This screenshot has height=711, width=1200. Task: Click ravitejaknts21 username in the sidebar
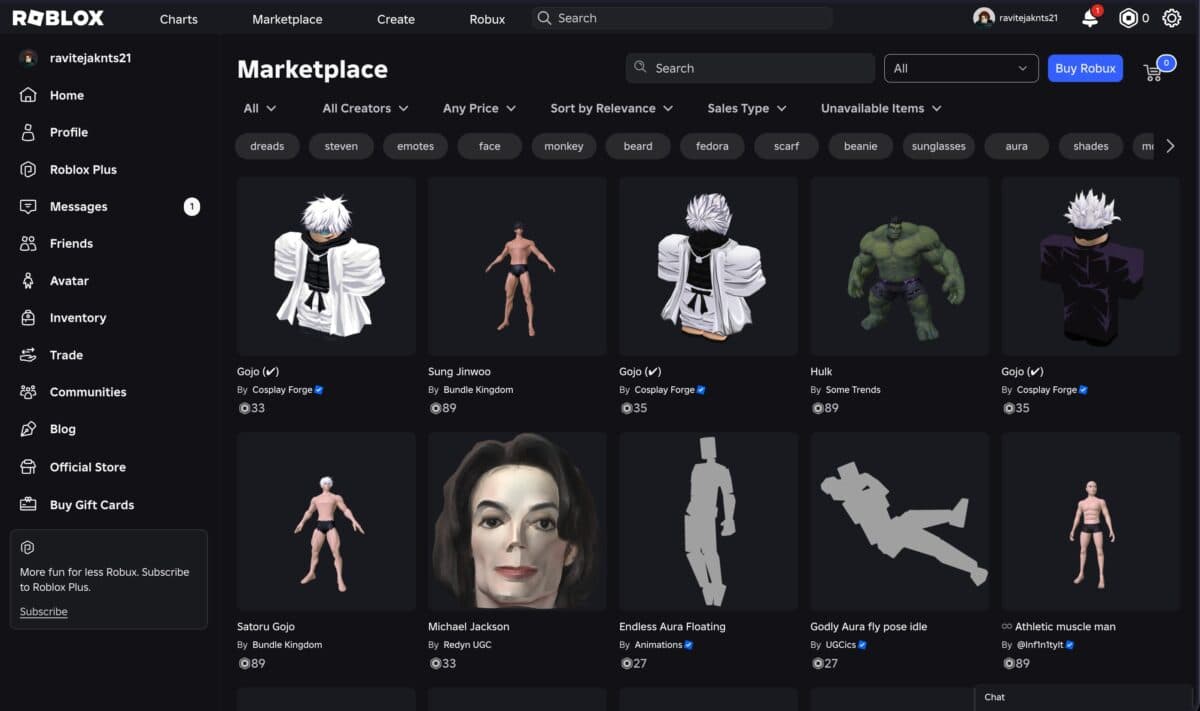[91, 58]
